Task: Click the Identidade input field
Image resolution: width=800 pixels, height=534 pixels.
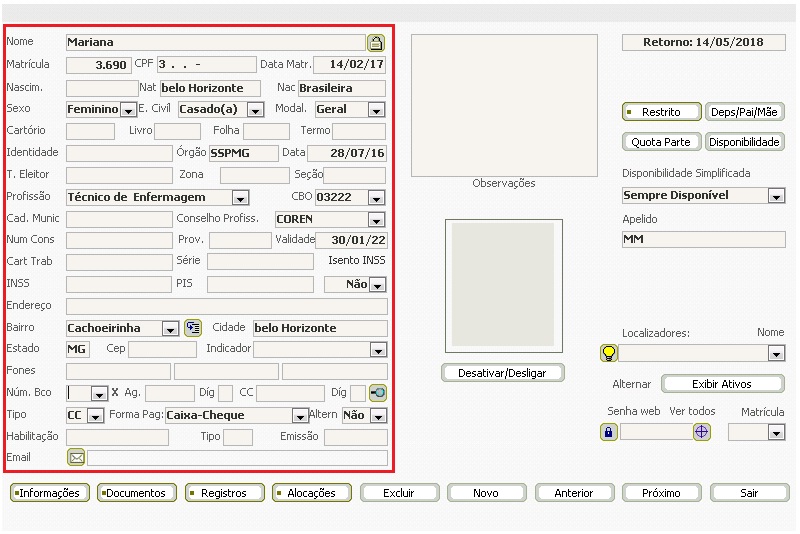Action: point(119,153)
